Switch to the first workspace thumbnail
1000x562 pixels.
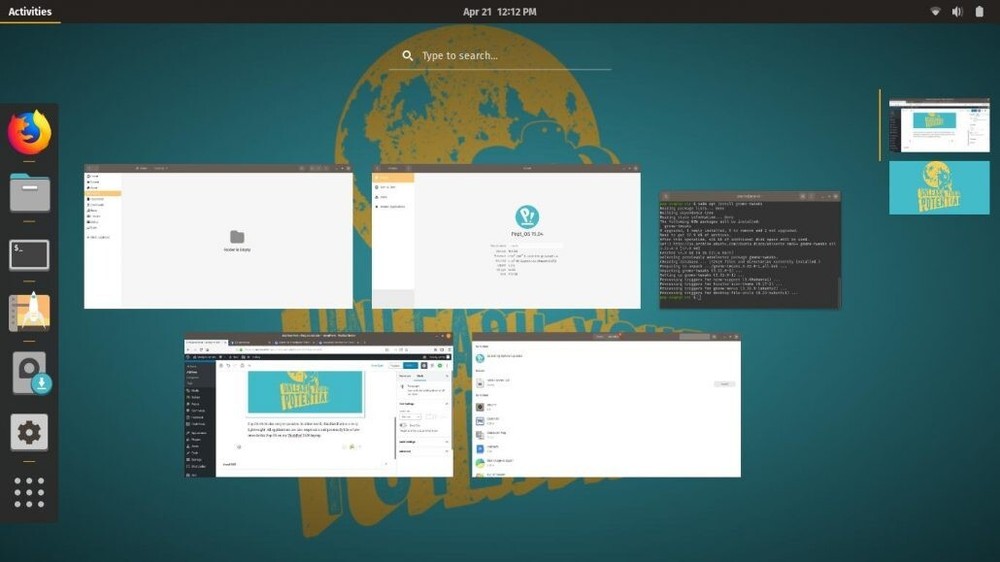[x=939, y=125]
